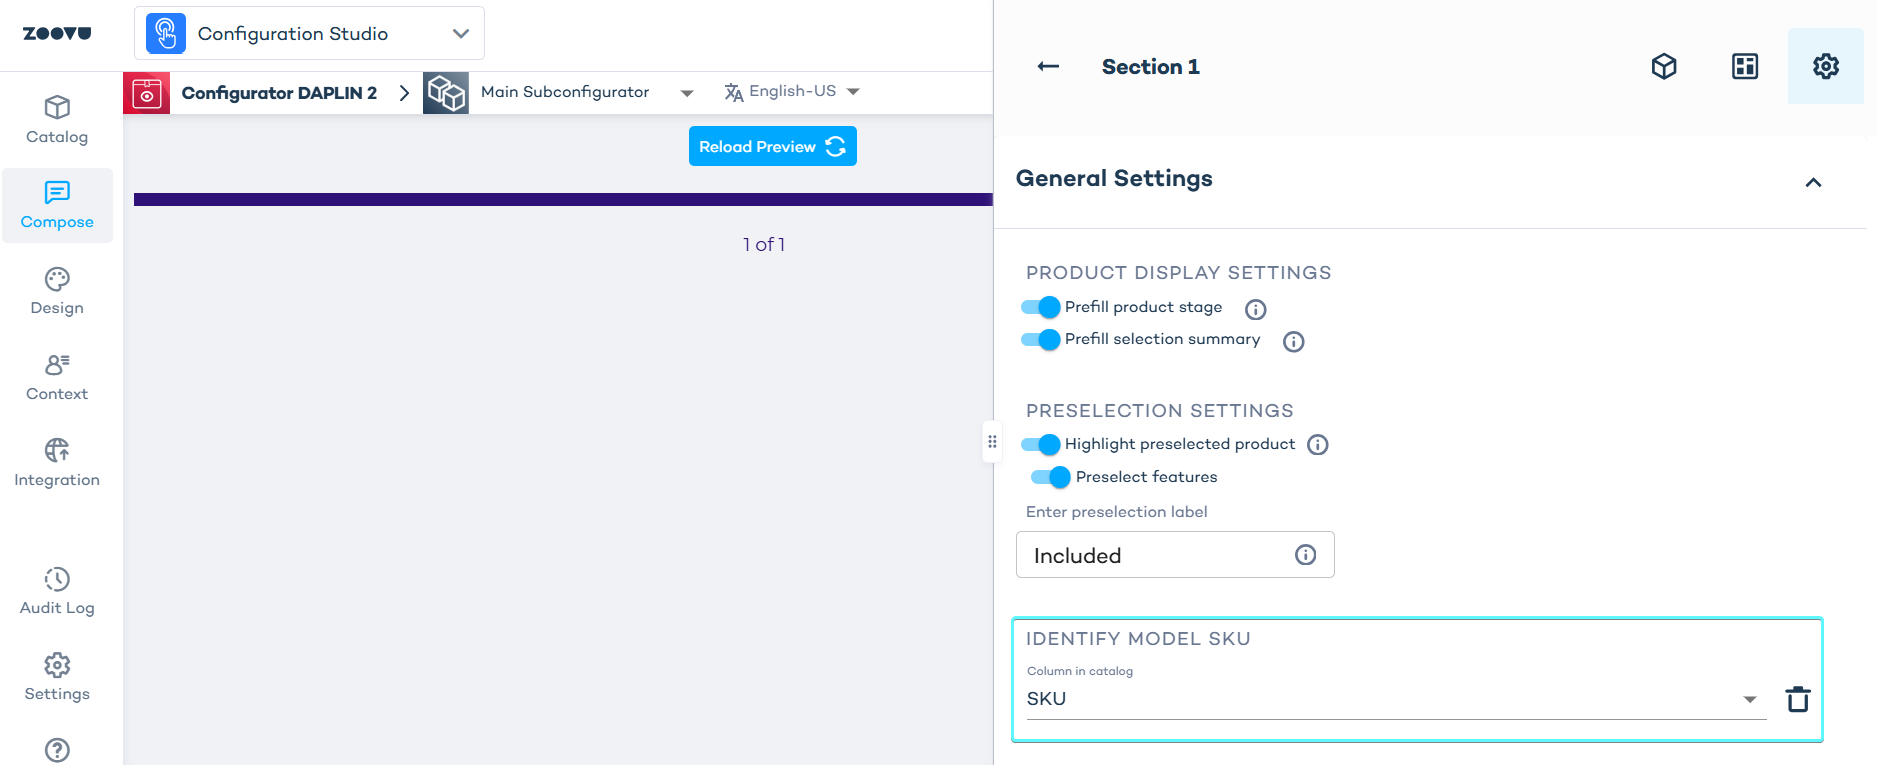Open the help question mark icon
The height and width of the screenshot is (765, 1877).
pos(57,750)
